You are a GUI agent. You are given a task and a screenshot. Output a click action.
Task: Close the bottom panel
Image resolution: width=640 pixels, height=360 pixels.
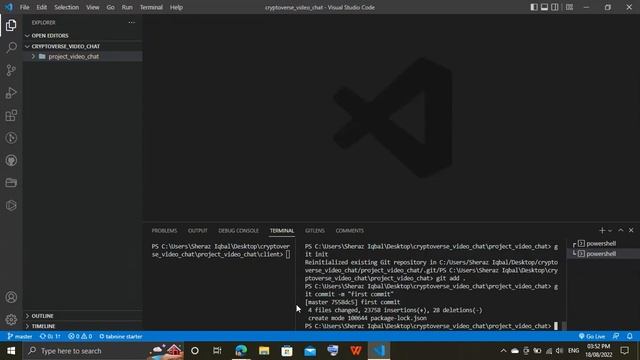point(631,231)
